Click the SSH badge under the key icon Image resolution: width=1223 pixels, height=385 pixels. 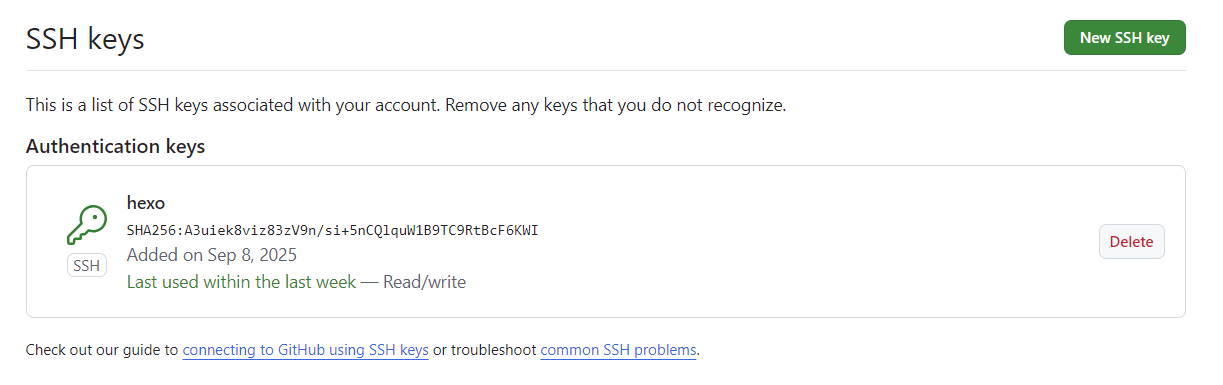click(87, 266)
